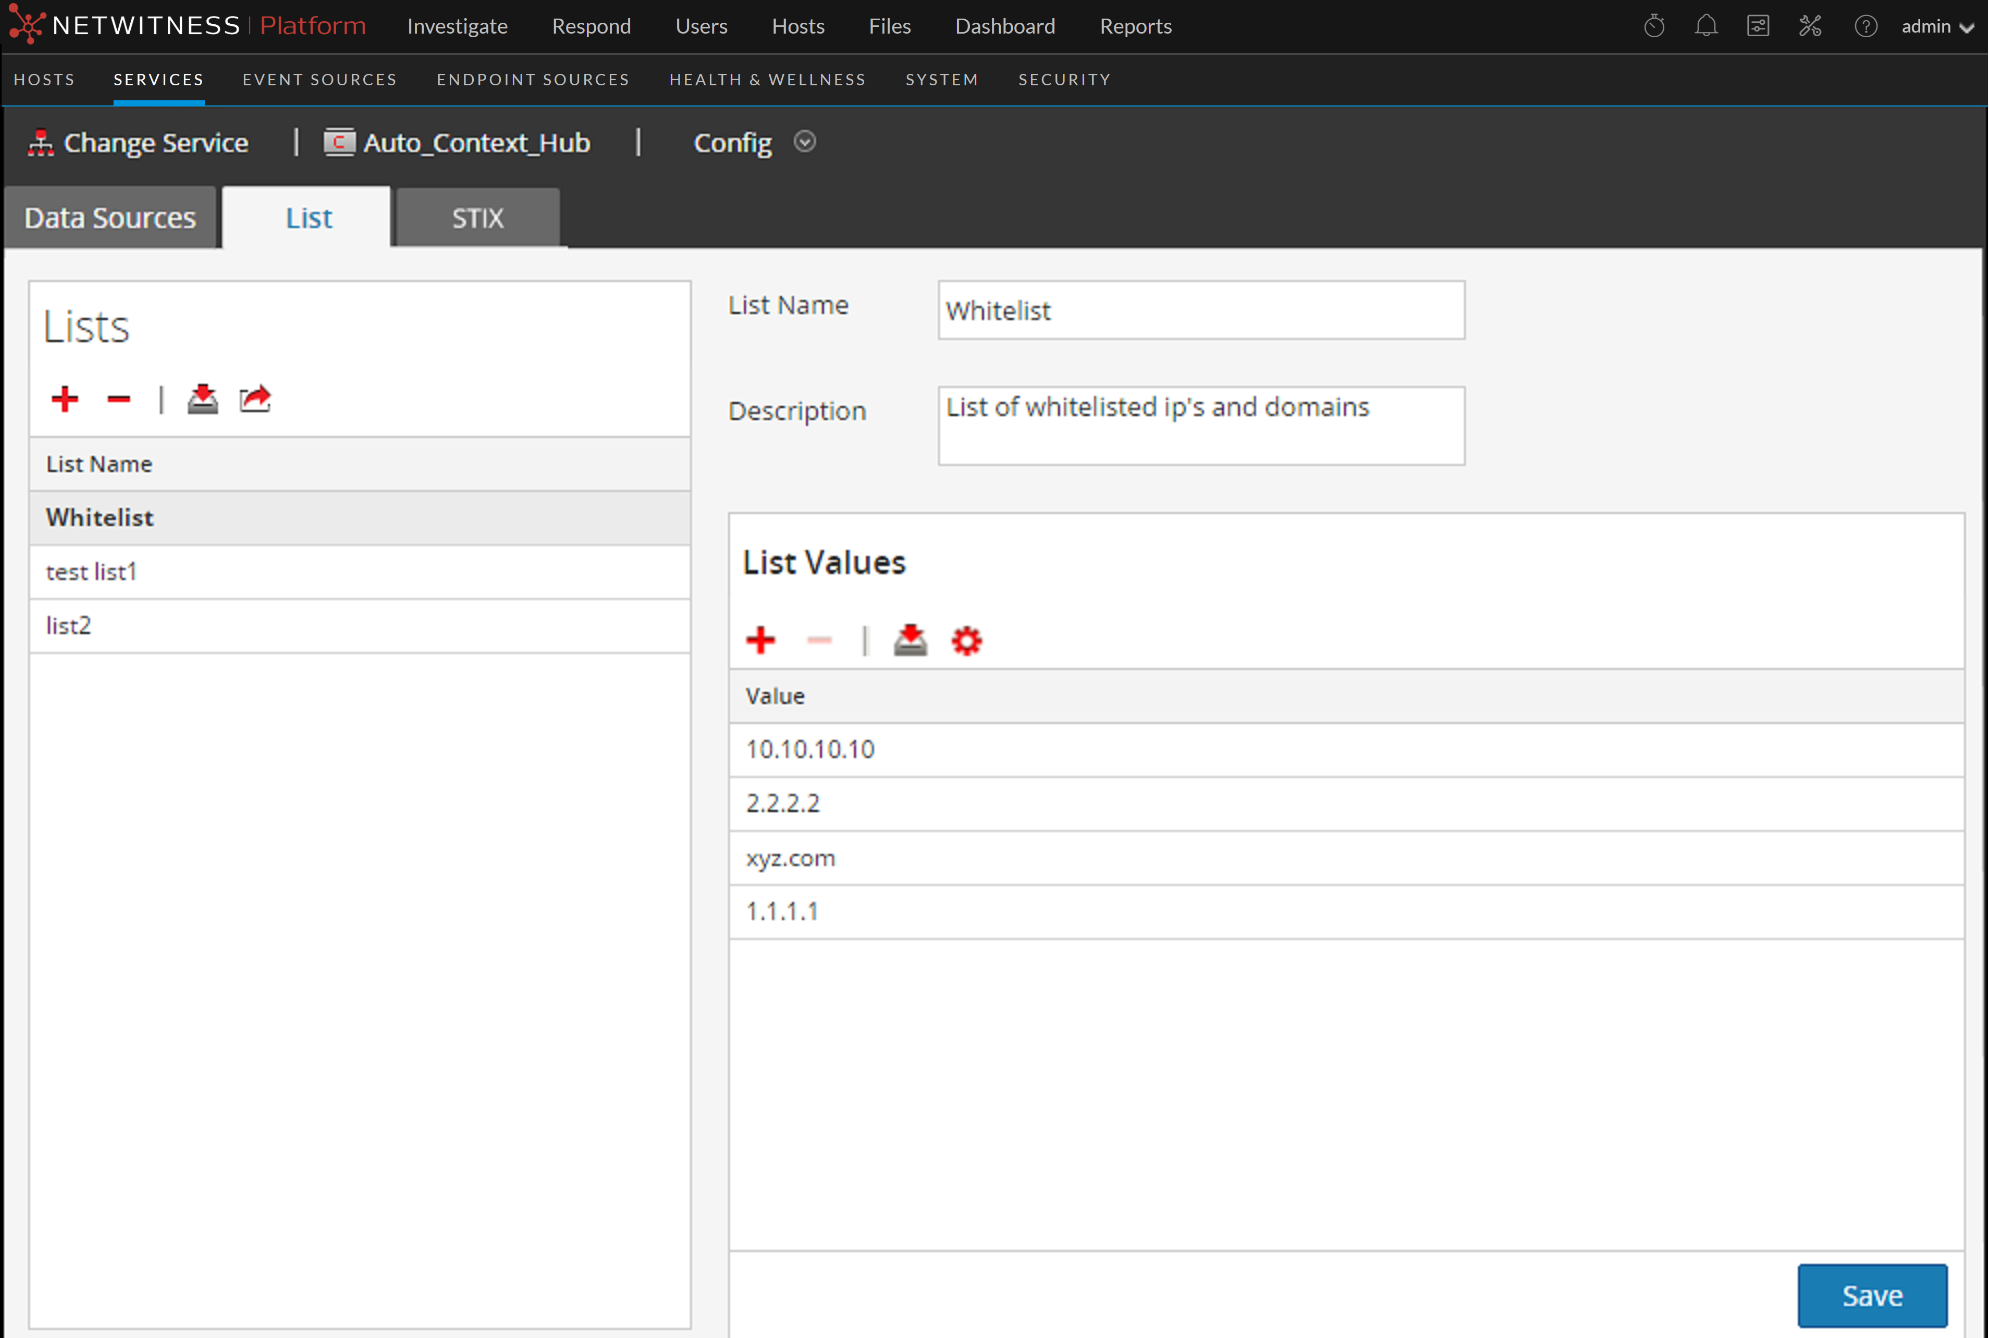Image resolution: width=1989 pixels, height=1338 pixels.
Task: Click the import list icon in Lists
Action: point(202,399)
